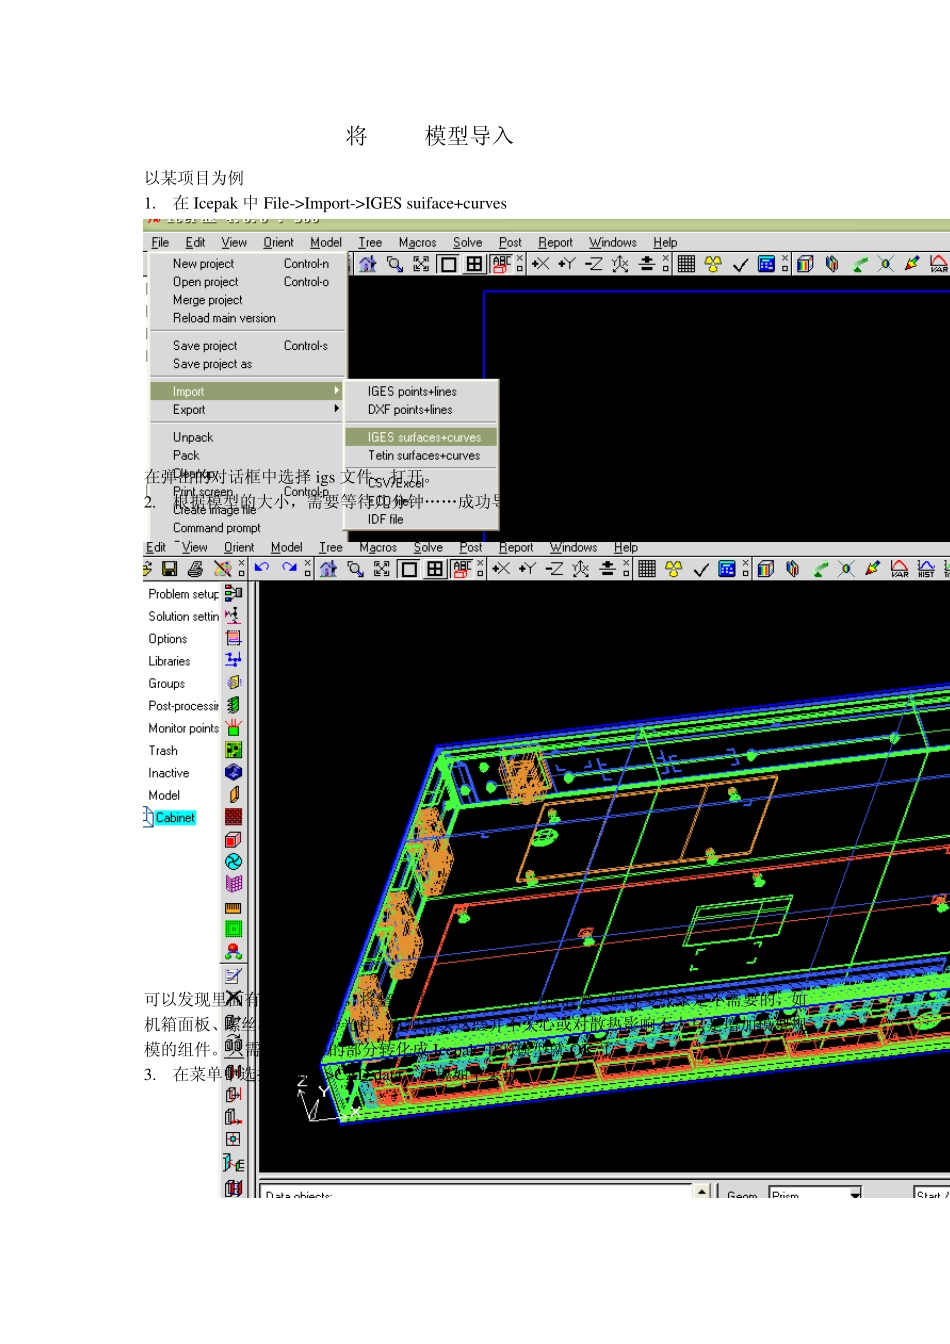Click the fan object icon in left object toolbar
This screenshot has width=950, height=1344.
coord(233,861)
